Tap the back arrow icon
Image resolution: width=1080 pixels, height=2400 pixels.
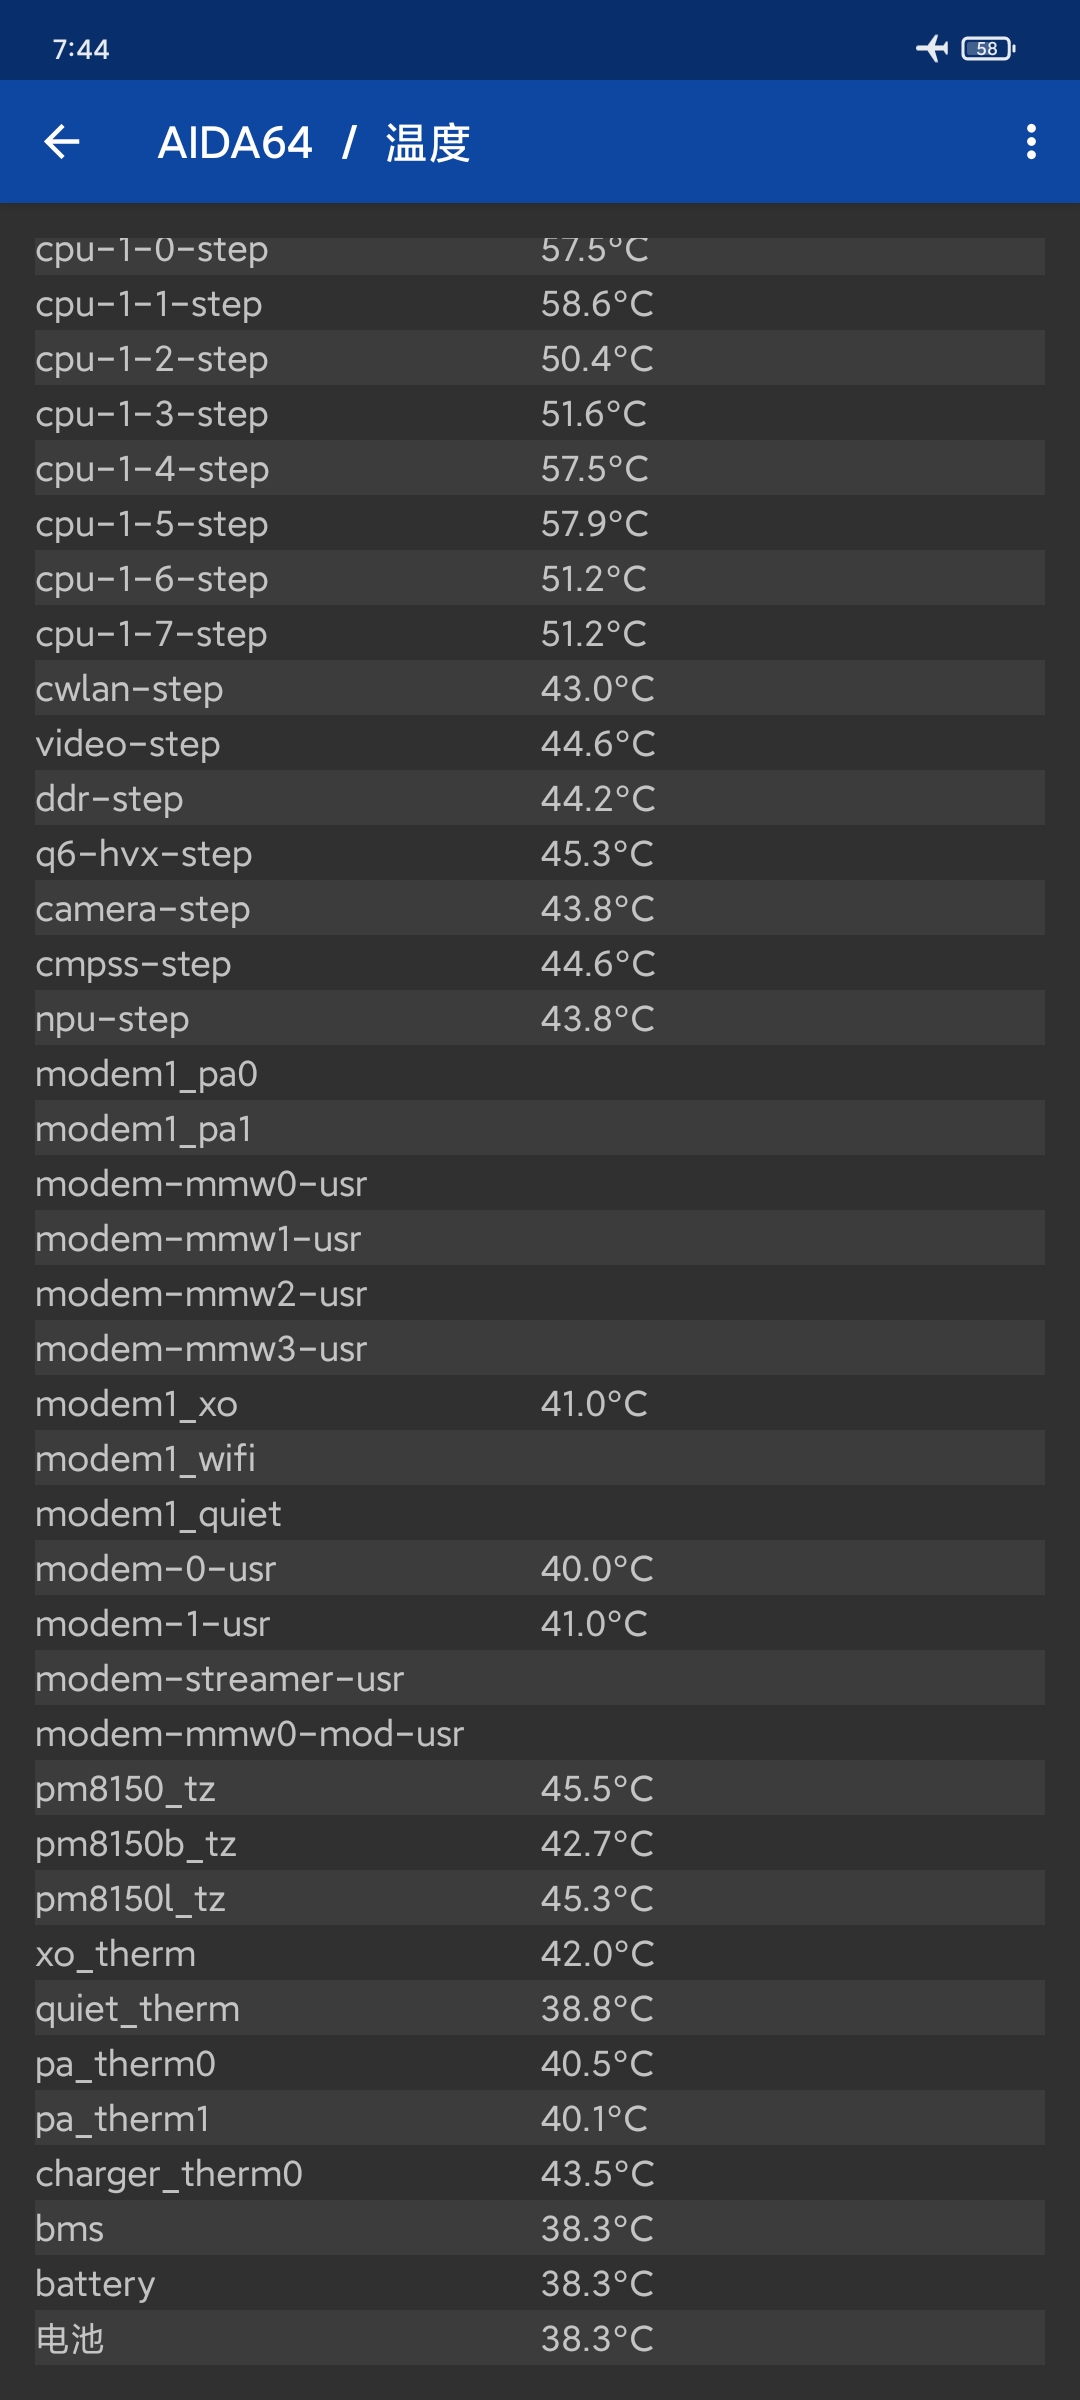(x=62, y=142)
